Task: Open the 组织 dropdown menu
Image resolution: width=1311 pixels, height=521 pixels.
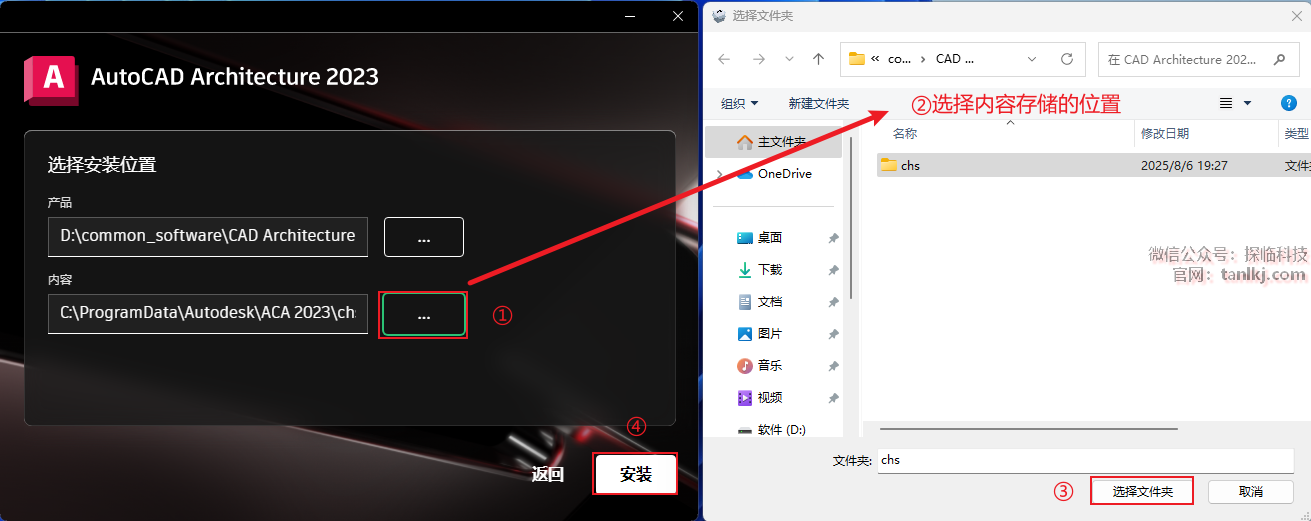Action: 739,103
